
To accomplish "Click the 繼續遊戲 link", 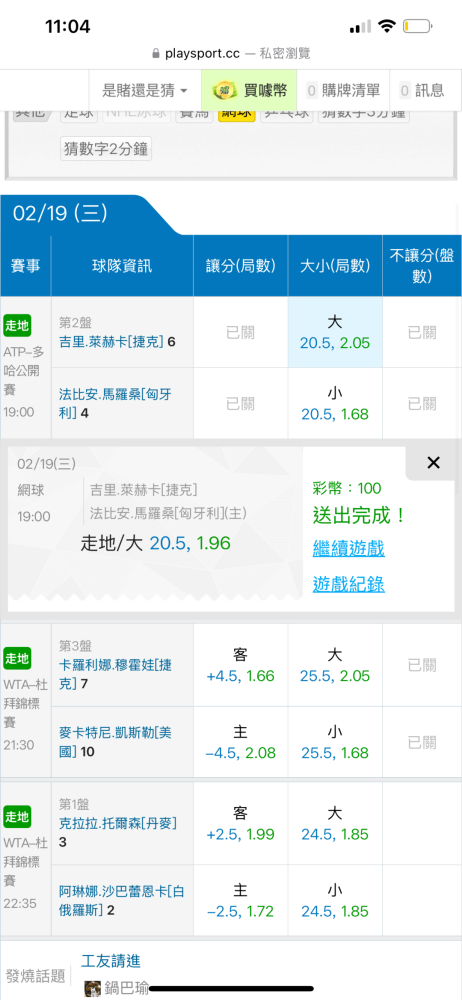I will tap(348, 548).
